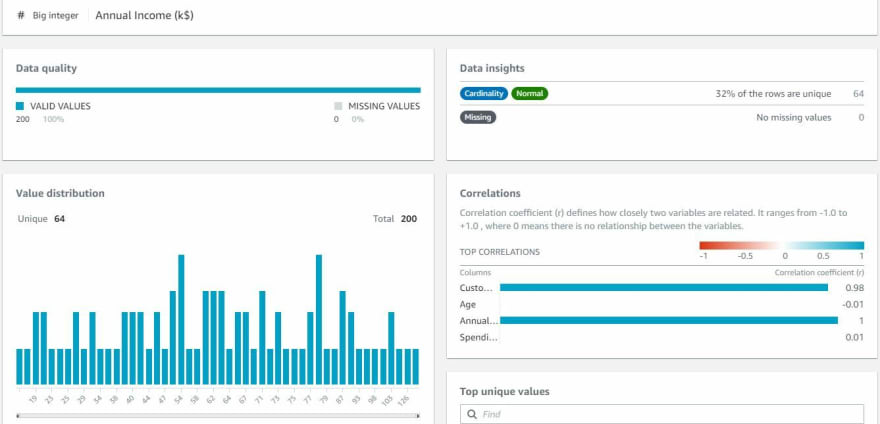The width and height of the screenshot is (880, 424).
Task: Click the VALID VALUES label text
Action: [60, 106]
